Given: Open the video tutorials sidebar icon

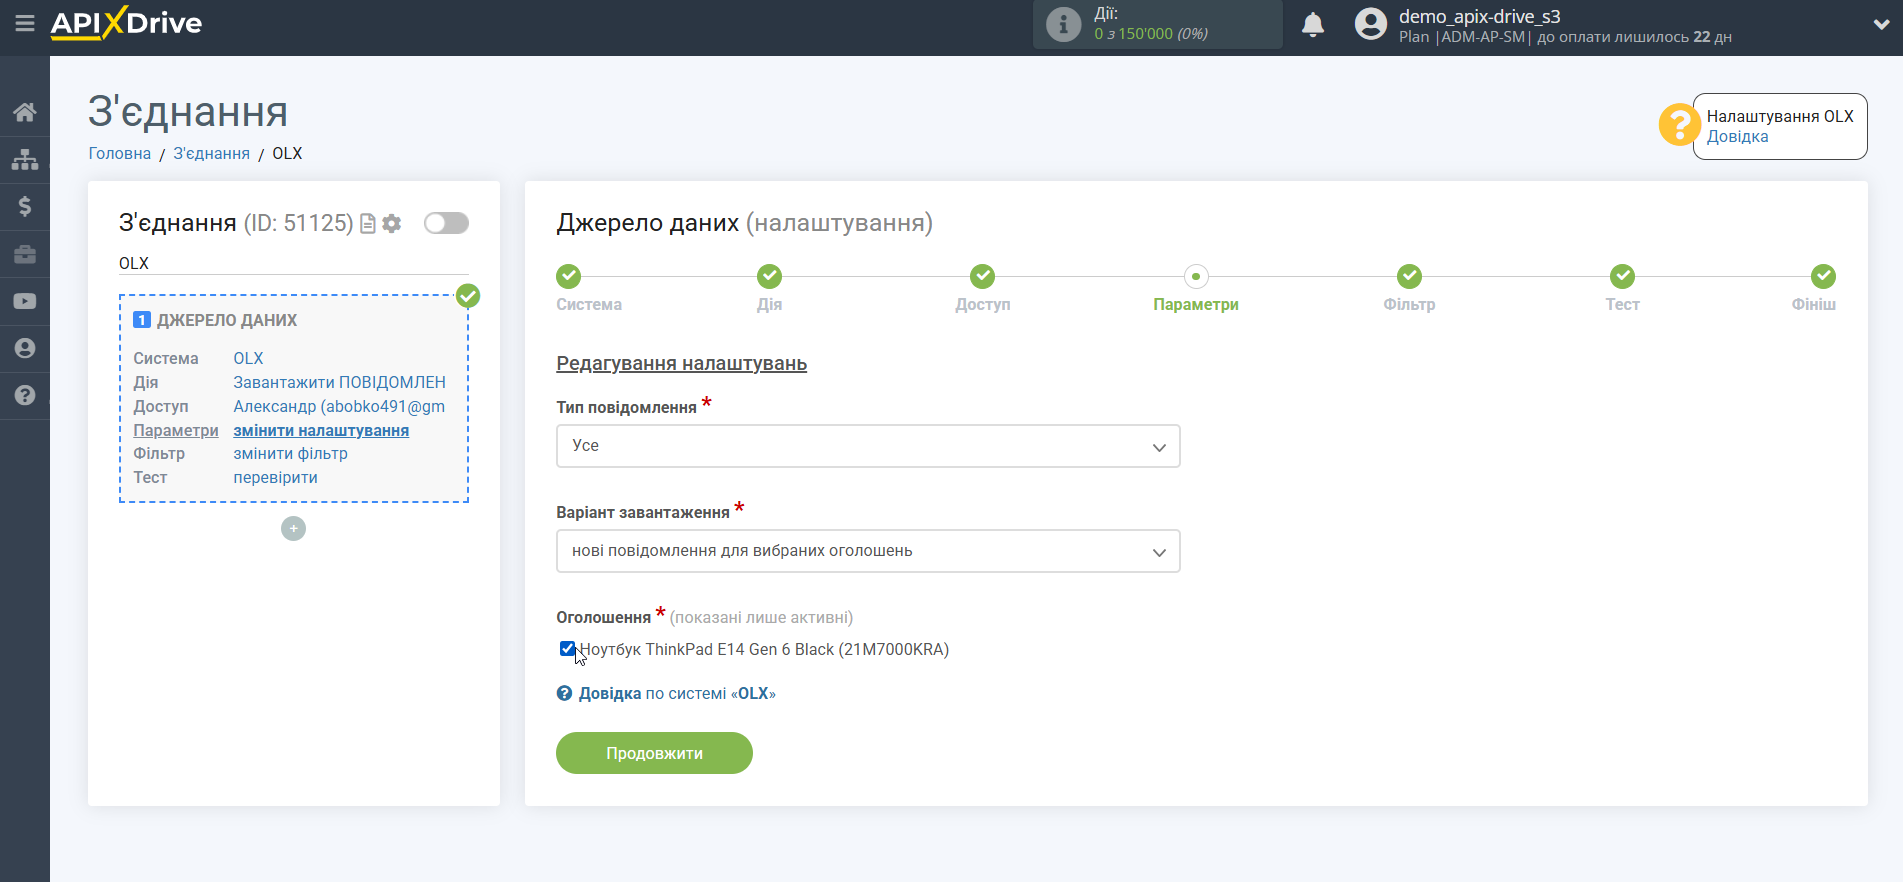Looking at the screenshot, I should [x=25, y=301].
